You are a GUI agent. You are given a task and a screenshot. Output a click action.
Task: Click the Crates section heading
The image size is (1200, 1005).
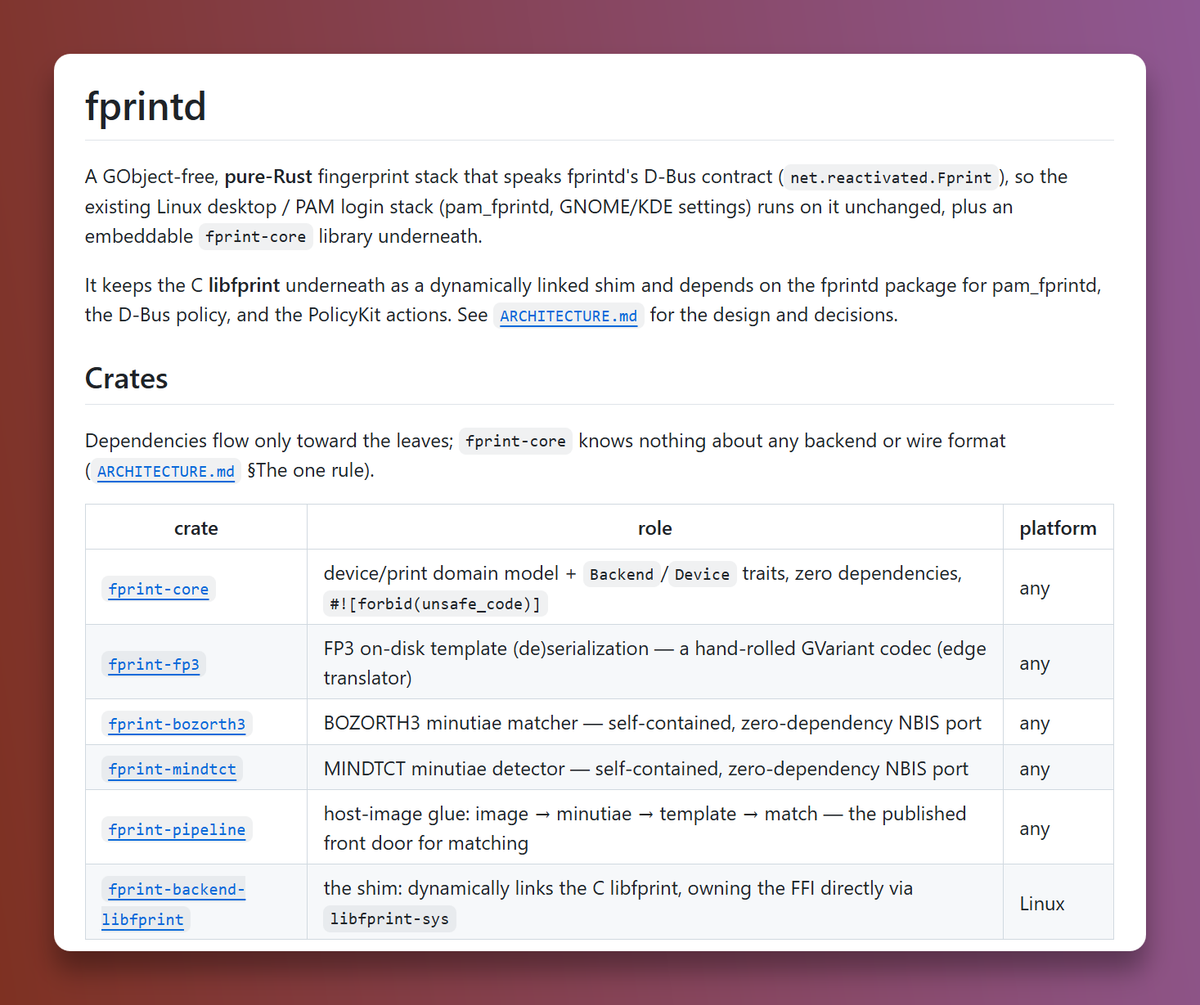(x=126, y=379)
